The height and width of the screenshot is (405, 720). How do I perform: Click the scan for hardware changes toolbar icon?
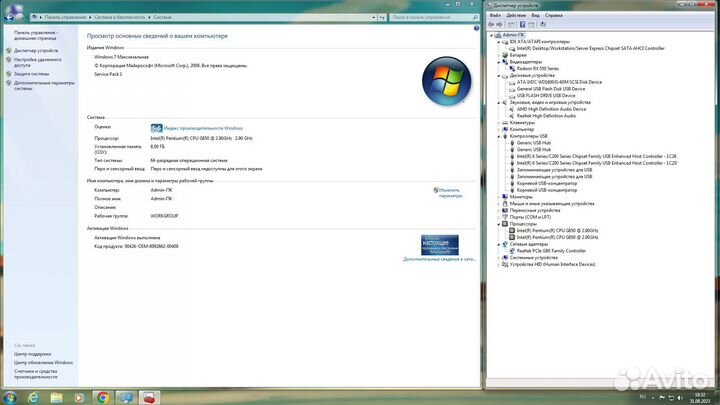pyautogui.click(x=543, y=24)
